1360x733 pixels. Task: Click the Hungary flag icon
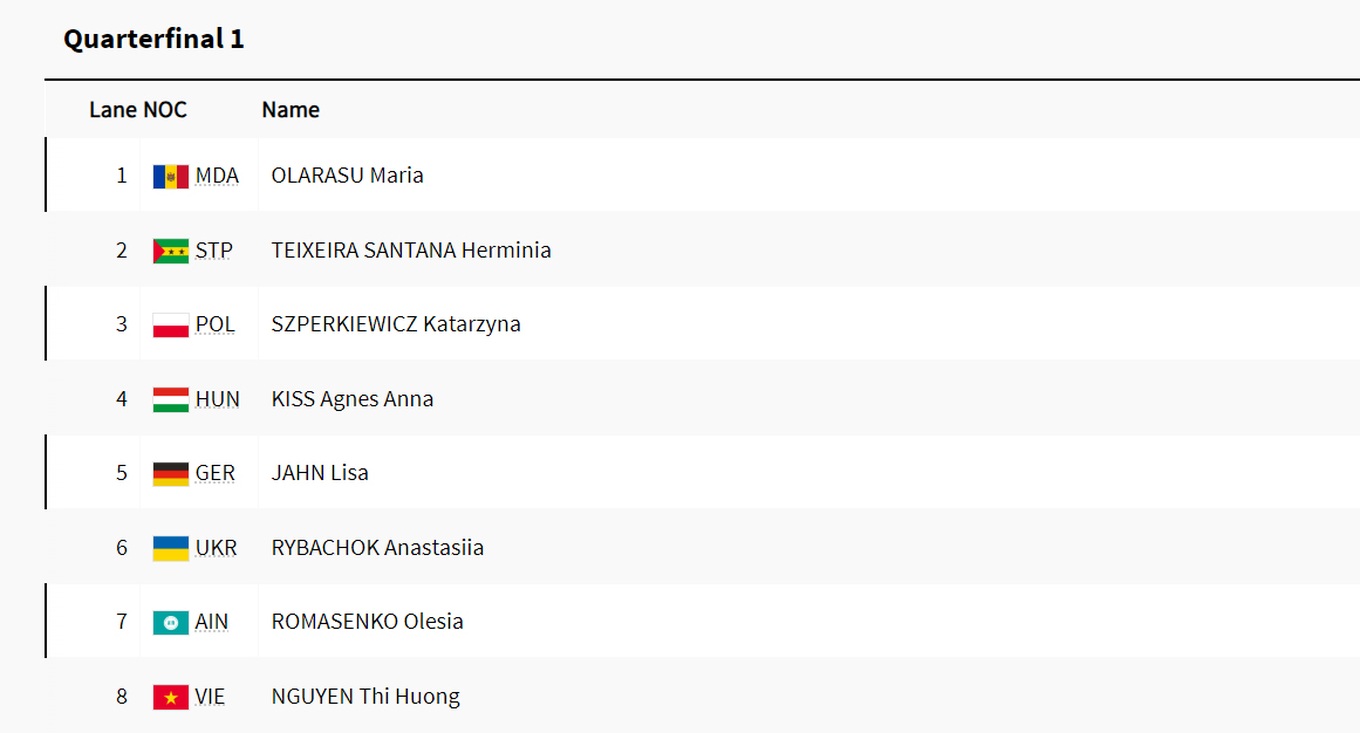click(x=170, y=400)
